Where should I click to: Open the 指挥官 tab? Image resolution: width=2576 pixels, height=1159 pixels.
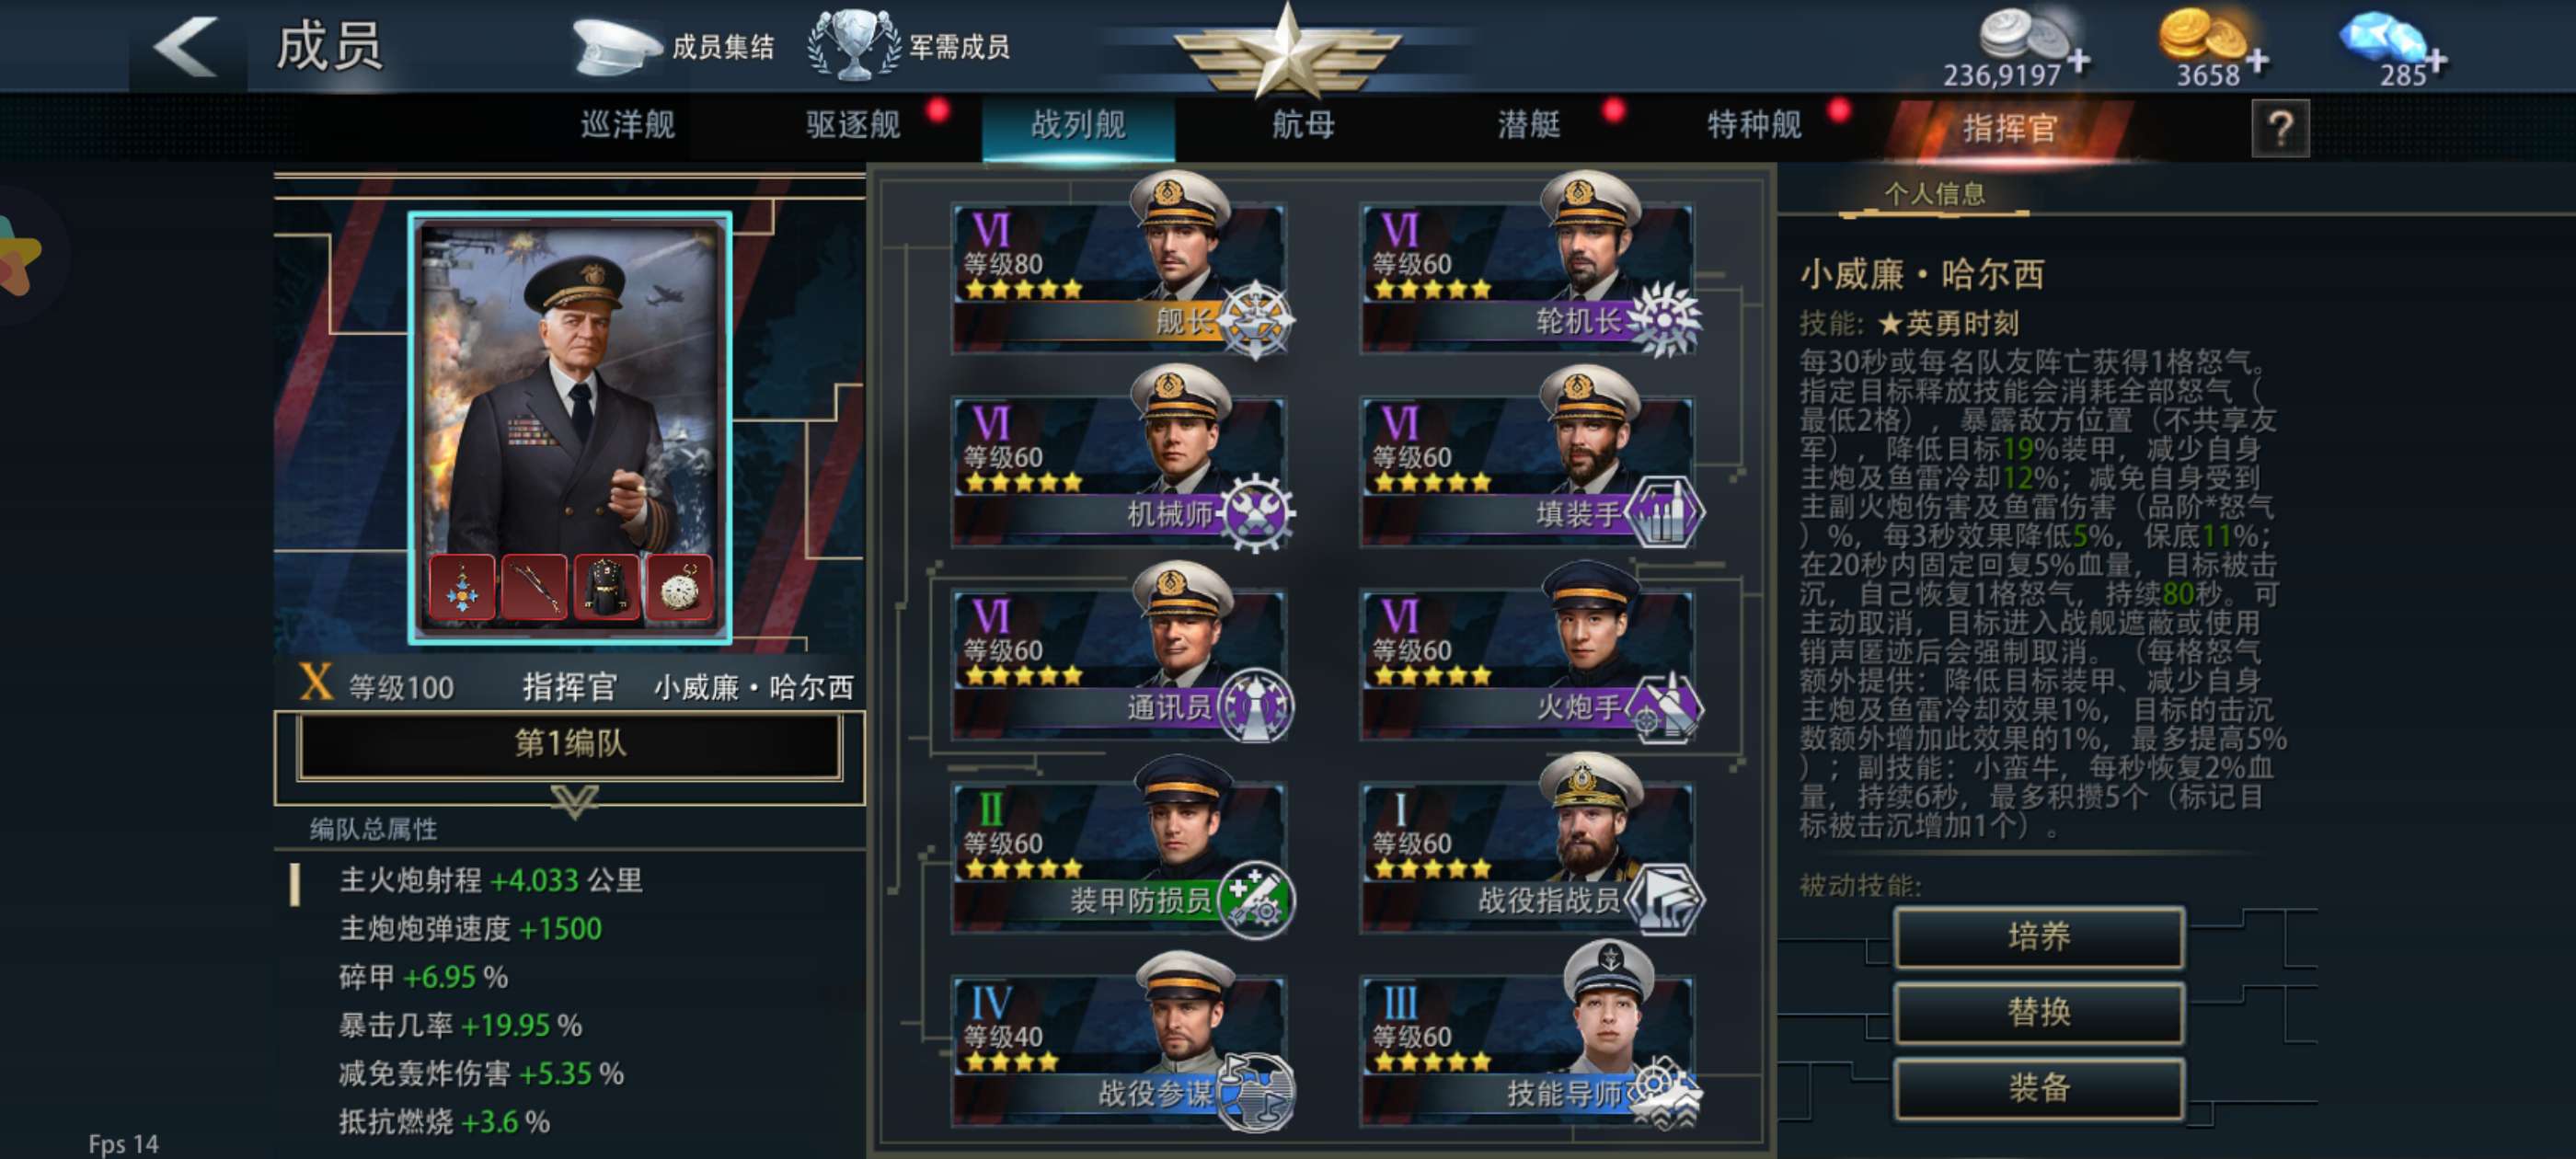[x=2010, y=128]
